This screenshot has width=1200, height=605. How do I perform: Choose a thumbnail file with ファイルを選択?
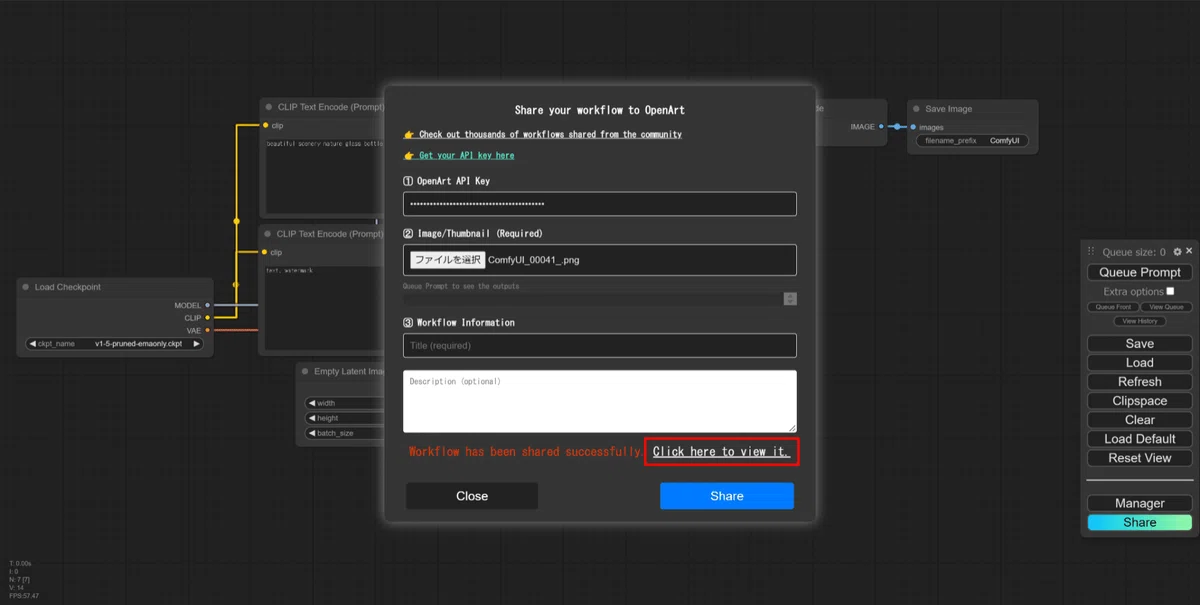coord(447,260)
